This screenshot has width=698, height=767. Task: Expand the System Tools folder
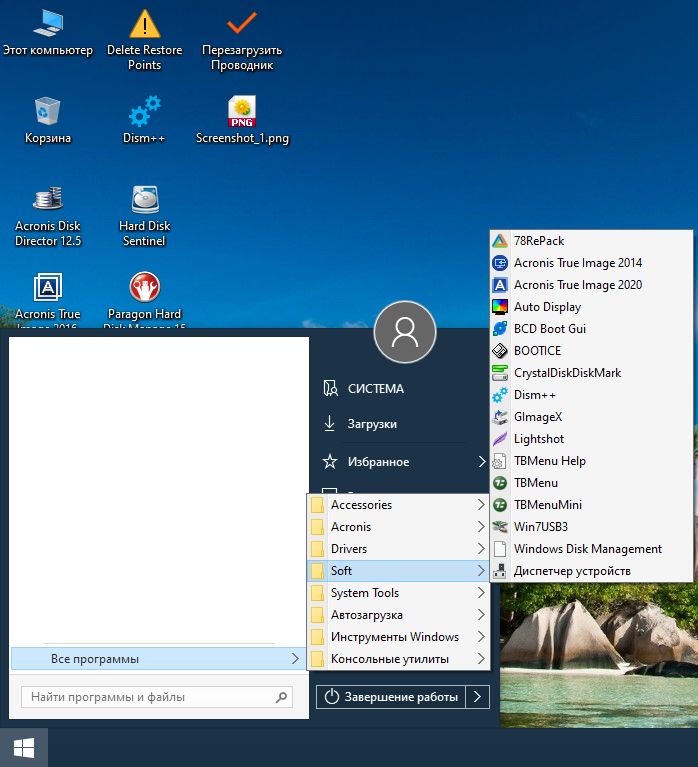[x=398, y=593]
